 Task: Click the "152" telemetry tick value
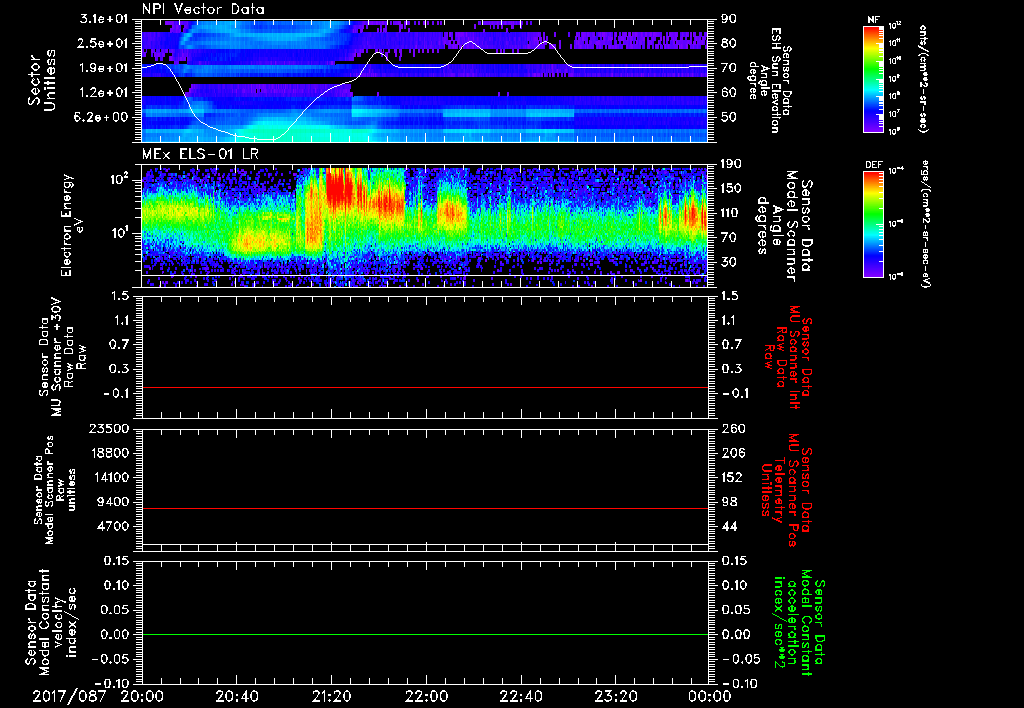[x=731, y=477]
